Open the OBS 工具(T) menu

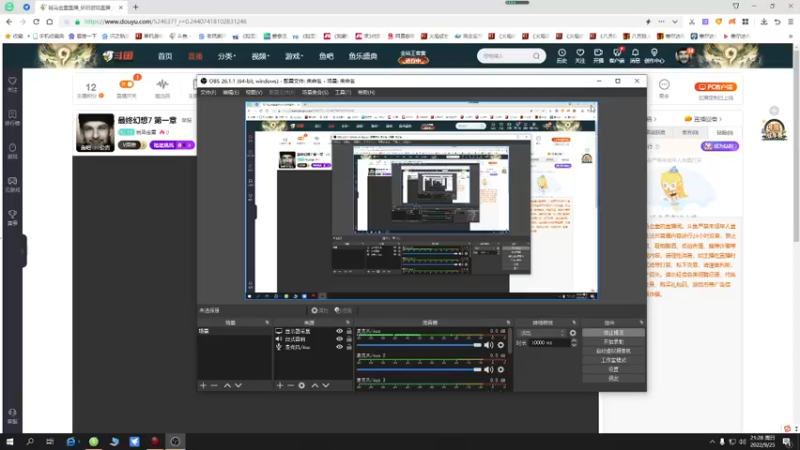click(343, 92)
